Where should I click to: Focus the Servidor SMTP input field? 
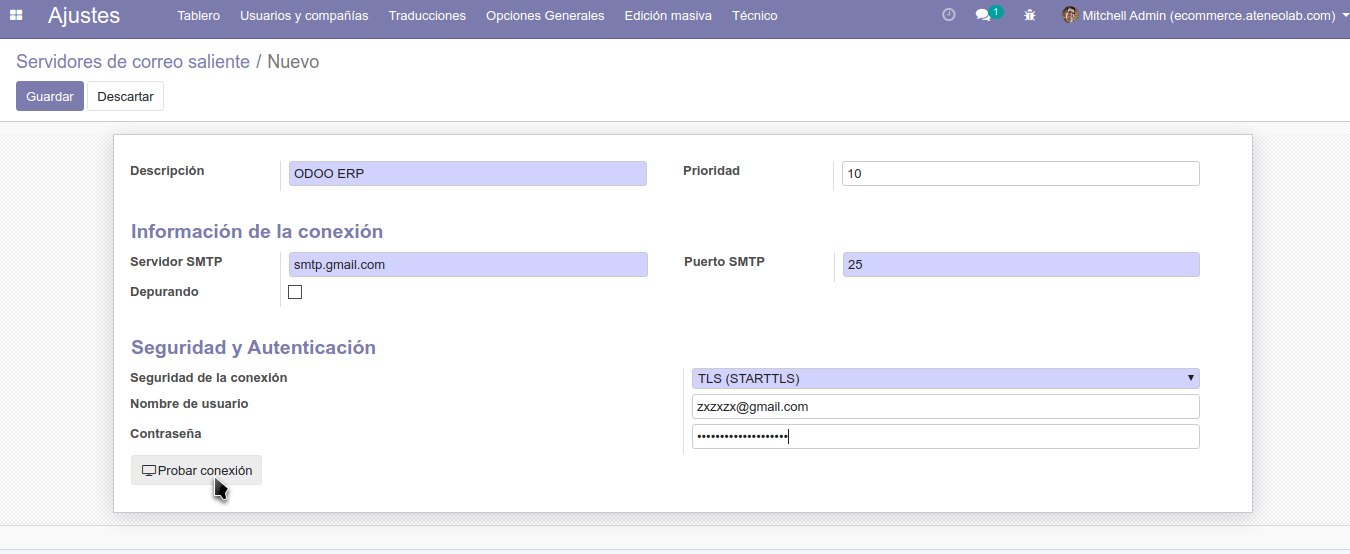pyautogui.click(x=468, y=264)
